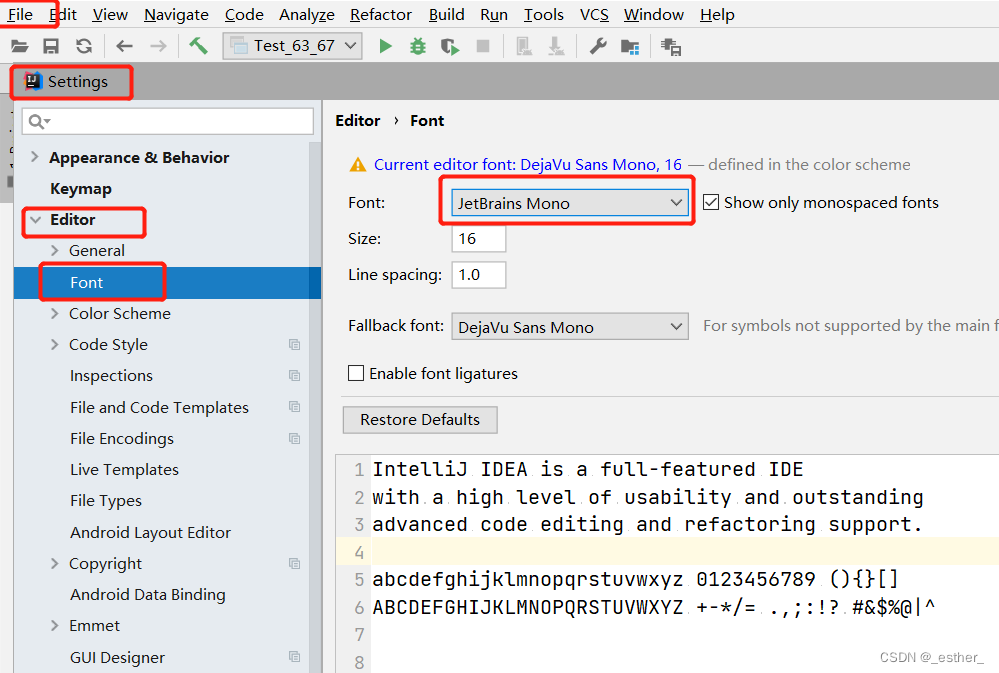Click the Save All disk icon
The height and width of the screenshot is (673, 999).
(x=51, y=46)
